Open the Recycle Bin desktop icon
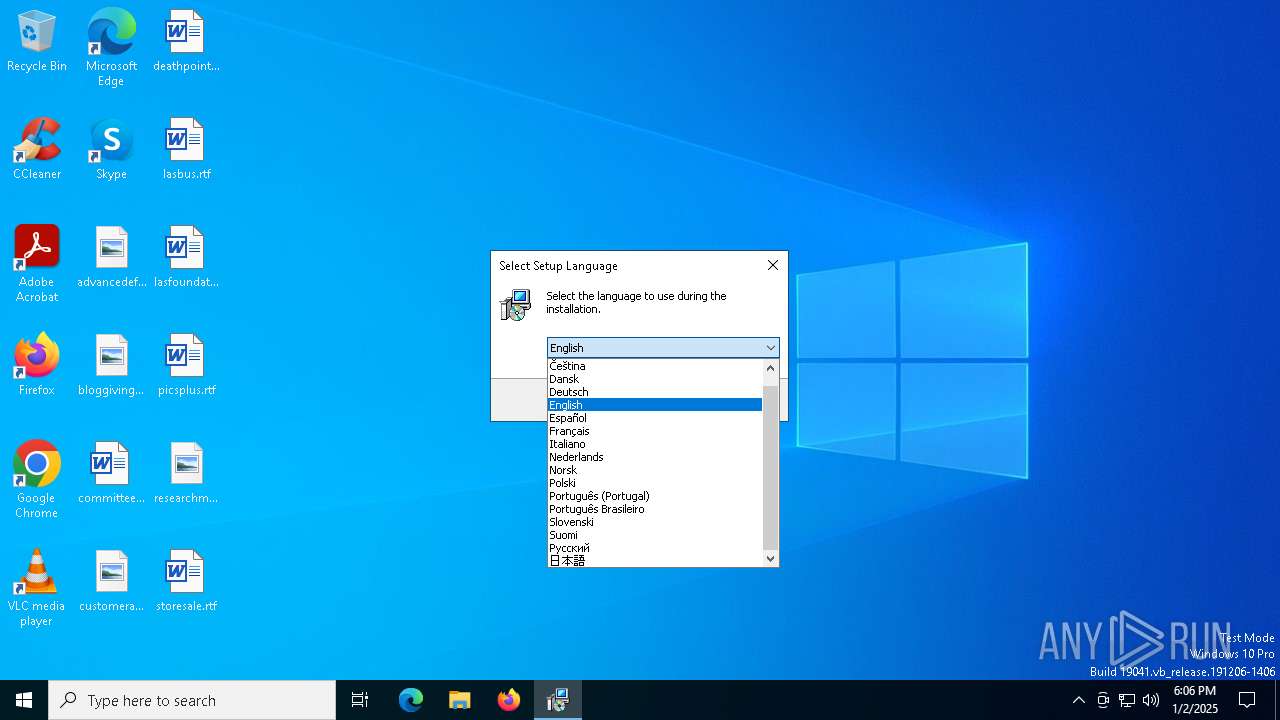Image resolution: width=1280 pixels, height=720 pixels. [x=37, y=42]
